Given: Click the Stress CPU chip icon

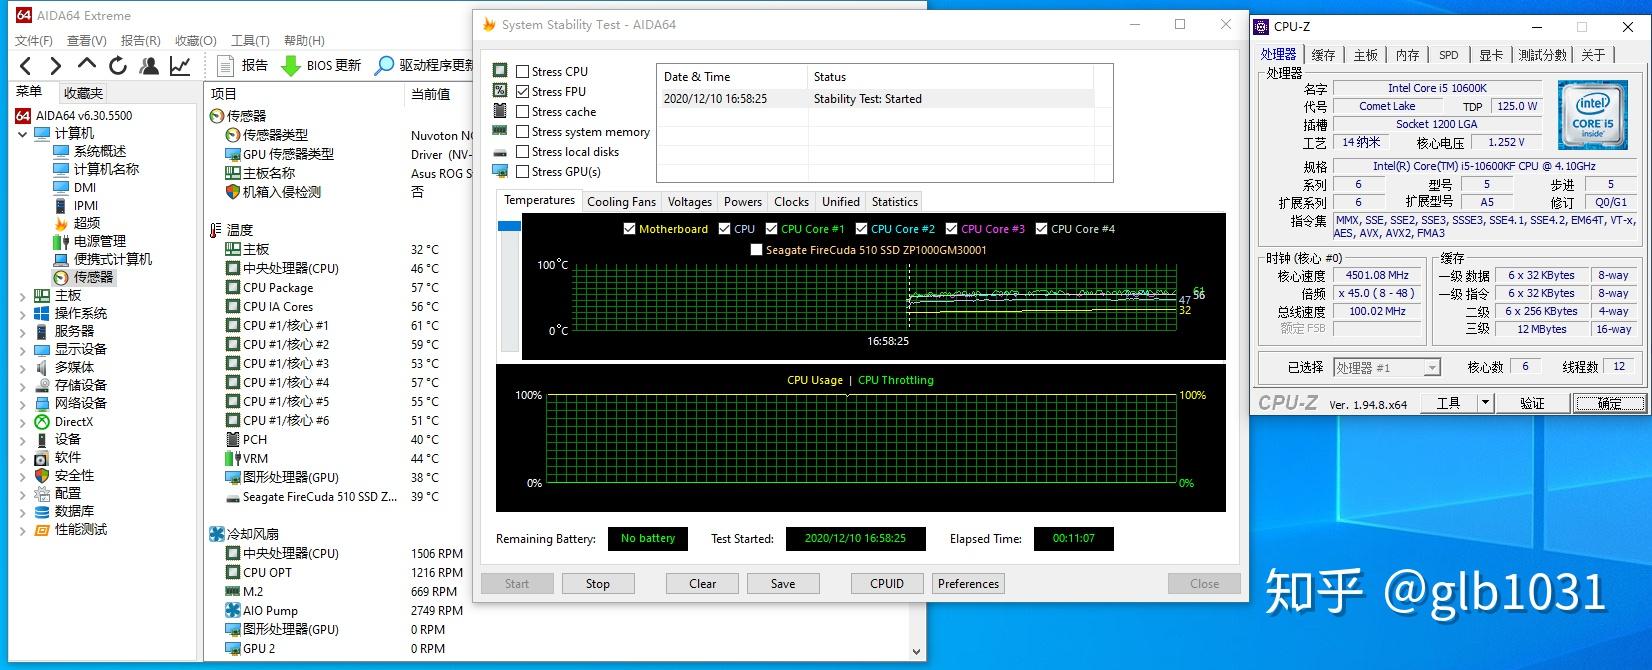Looking at the screenshot, I should 500,71.
